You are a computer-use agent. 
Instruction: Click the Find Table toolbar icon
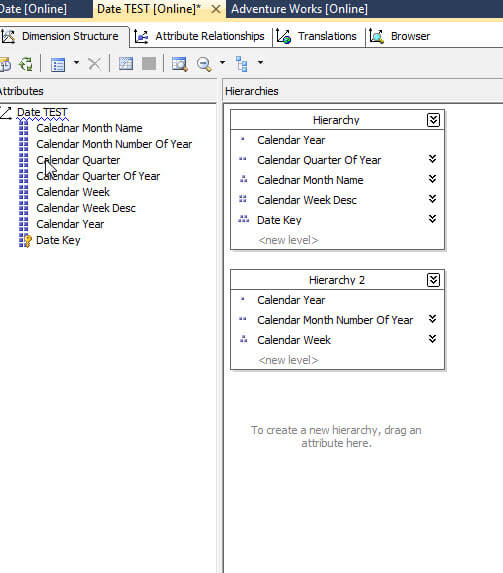point(179,64)
